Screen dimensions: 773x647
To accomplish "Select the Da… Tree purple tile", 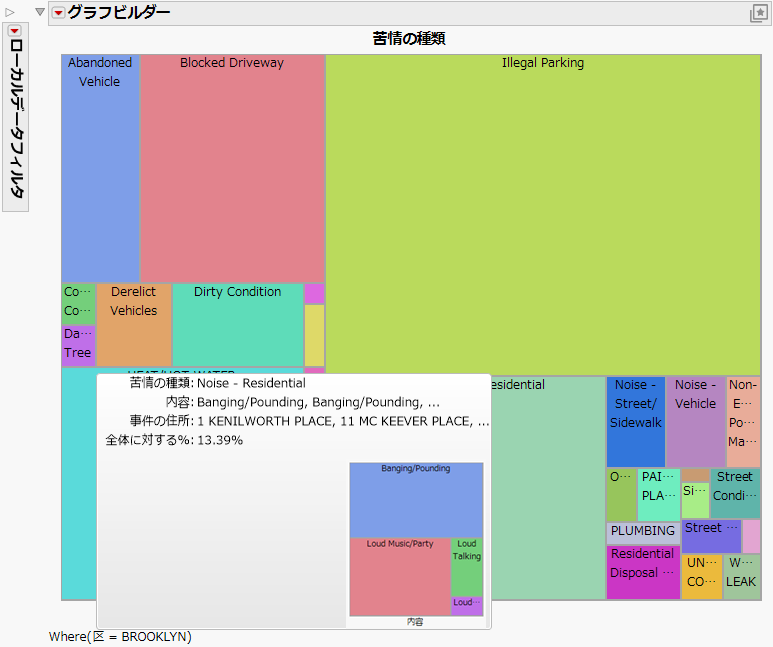I will [x=78, y=346].
